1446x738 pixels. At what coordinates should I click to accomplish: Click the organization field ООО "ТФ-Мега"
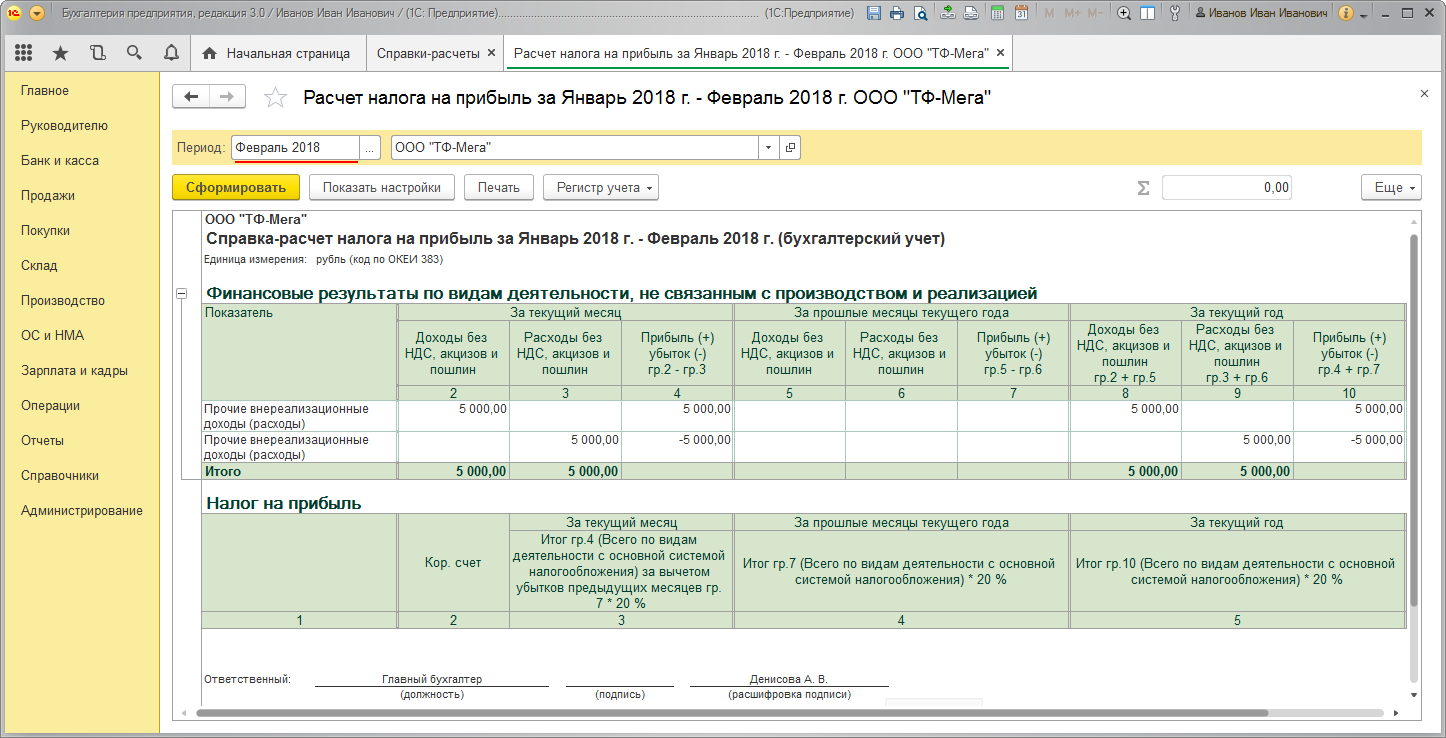(x=574, y=148)
